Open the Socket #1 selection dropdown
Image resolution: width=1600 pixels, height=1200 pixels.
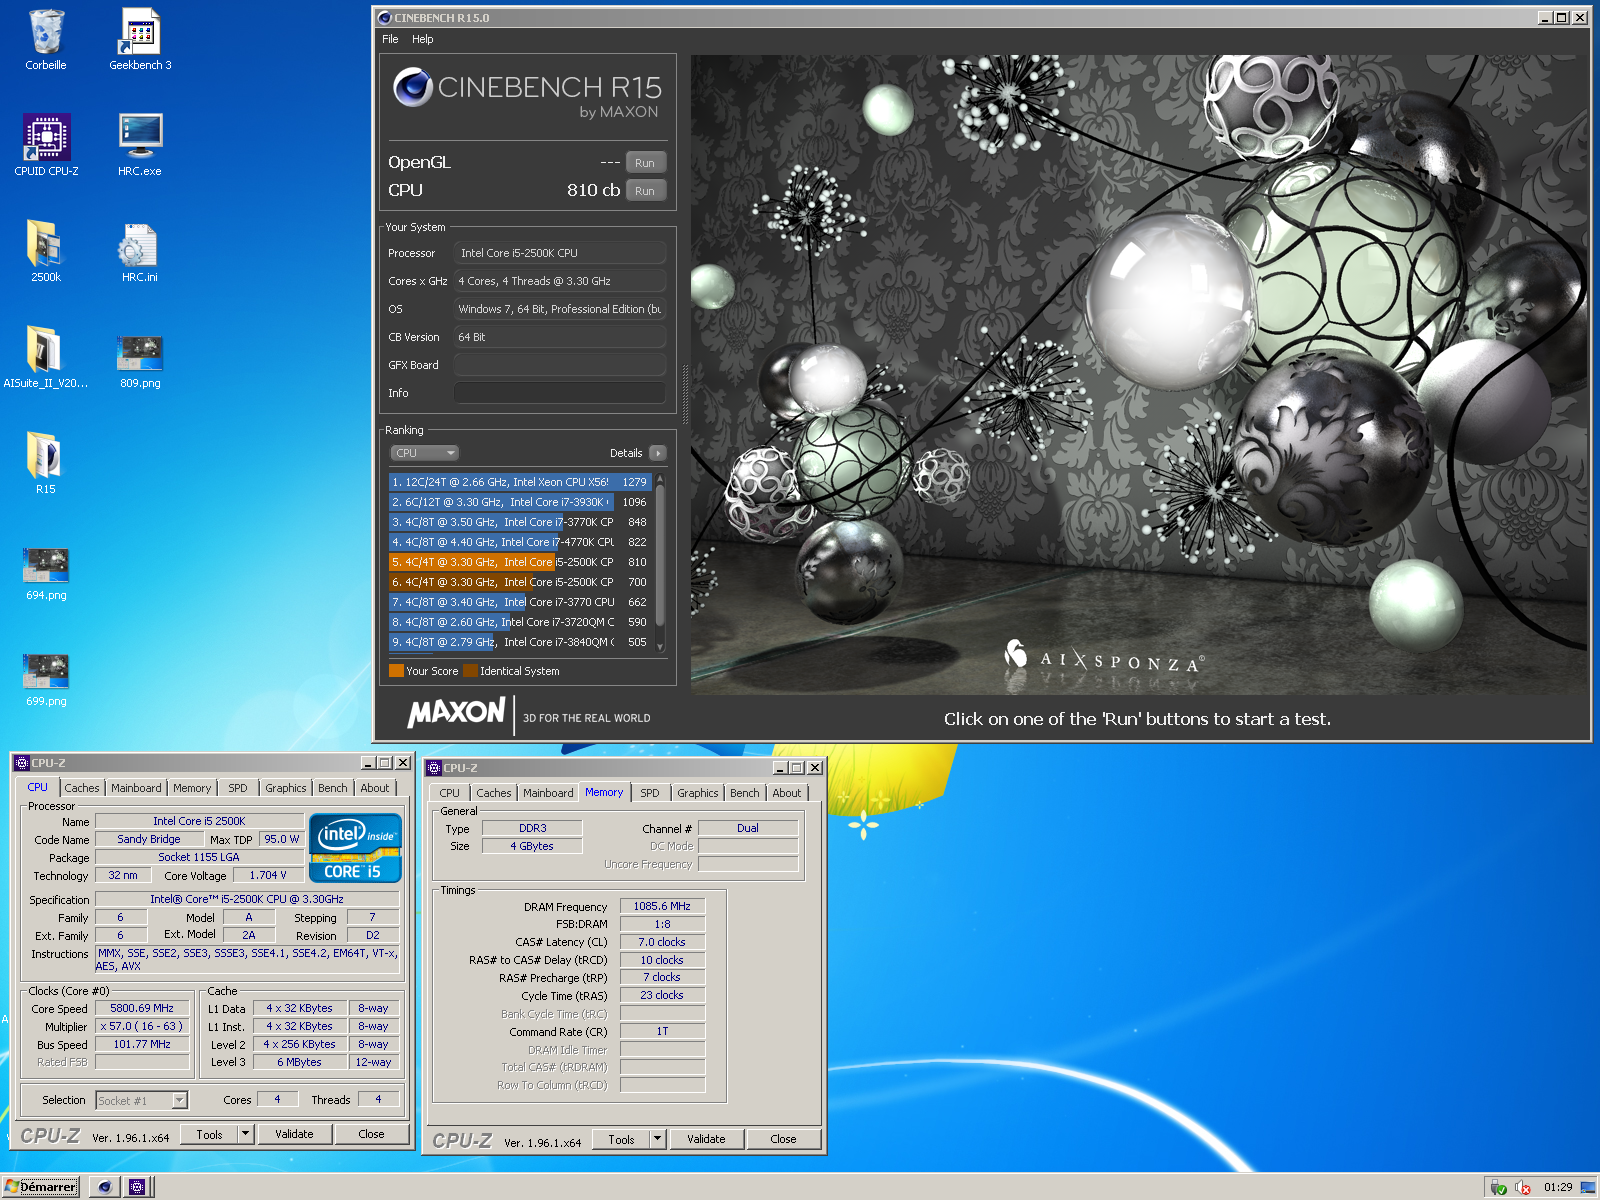142,1101
